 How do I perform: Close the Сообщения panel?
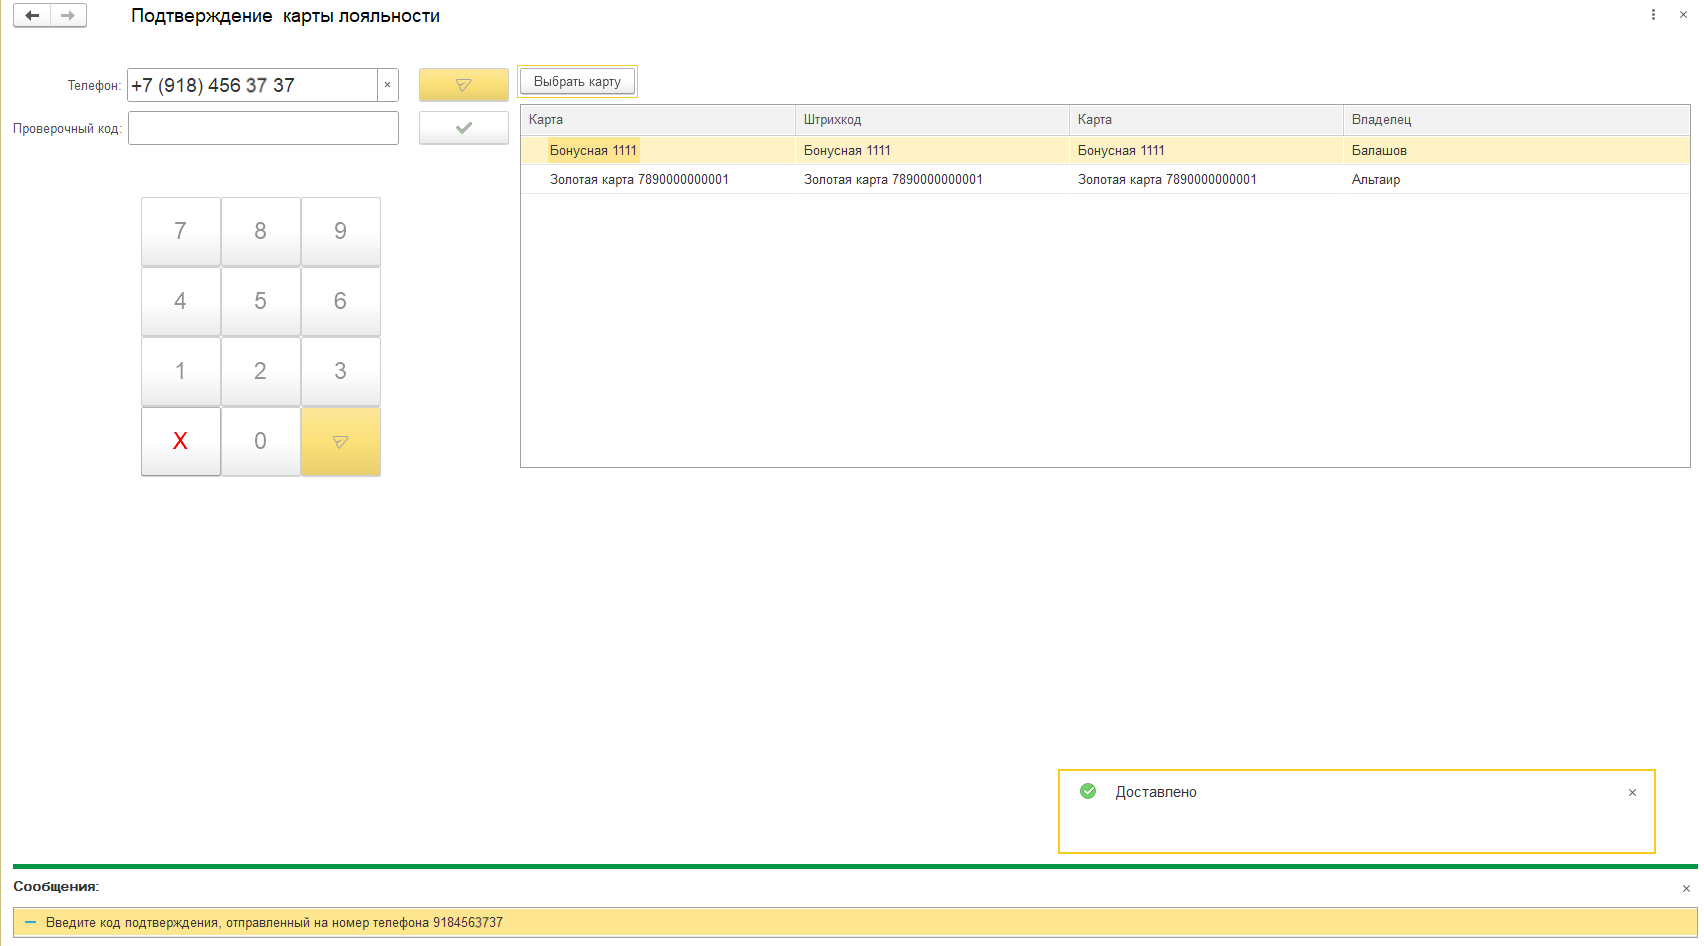click(x=1686, y=888)
